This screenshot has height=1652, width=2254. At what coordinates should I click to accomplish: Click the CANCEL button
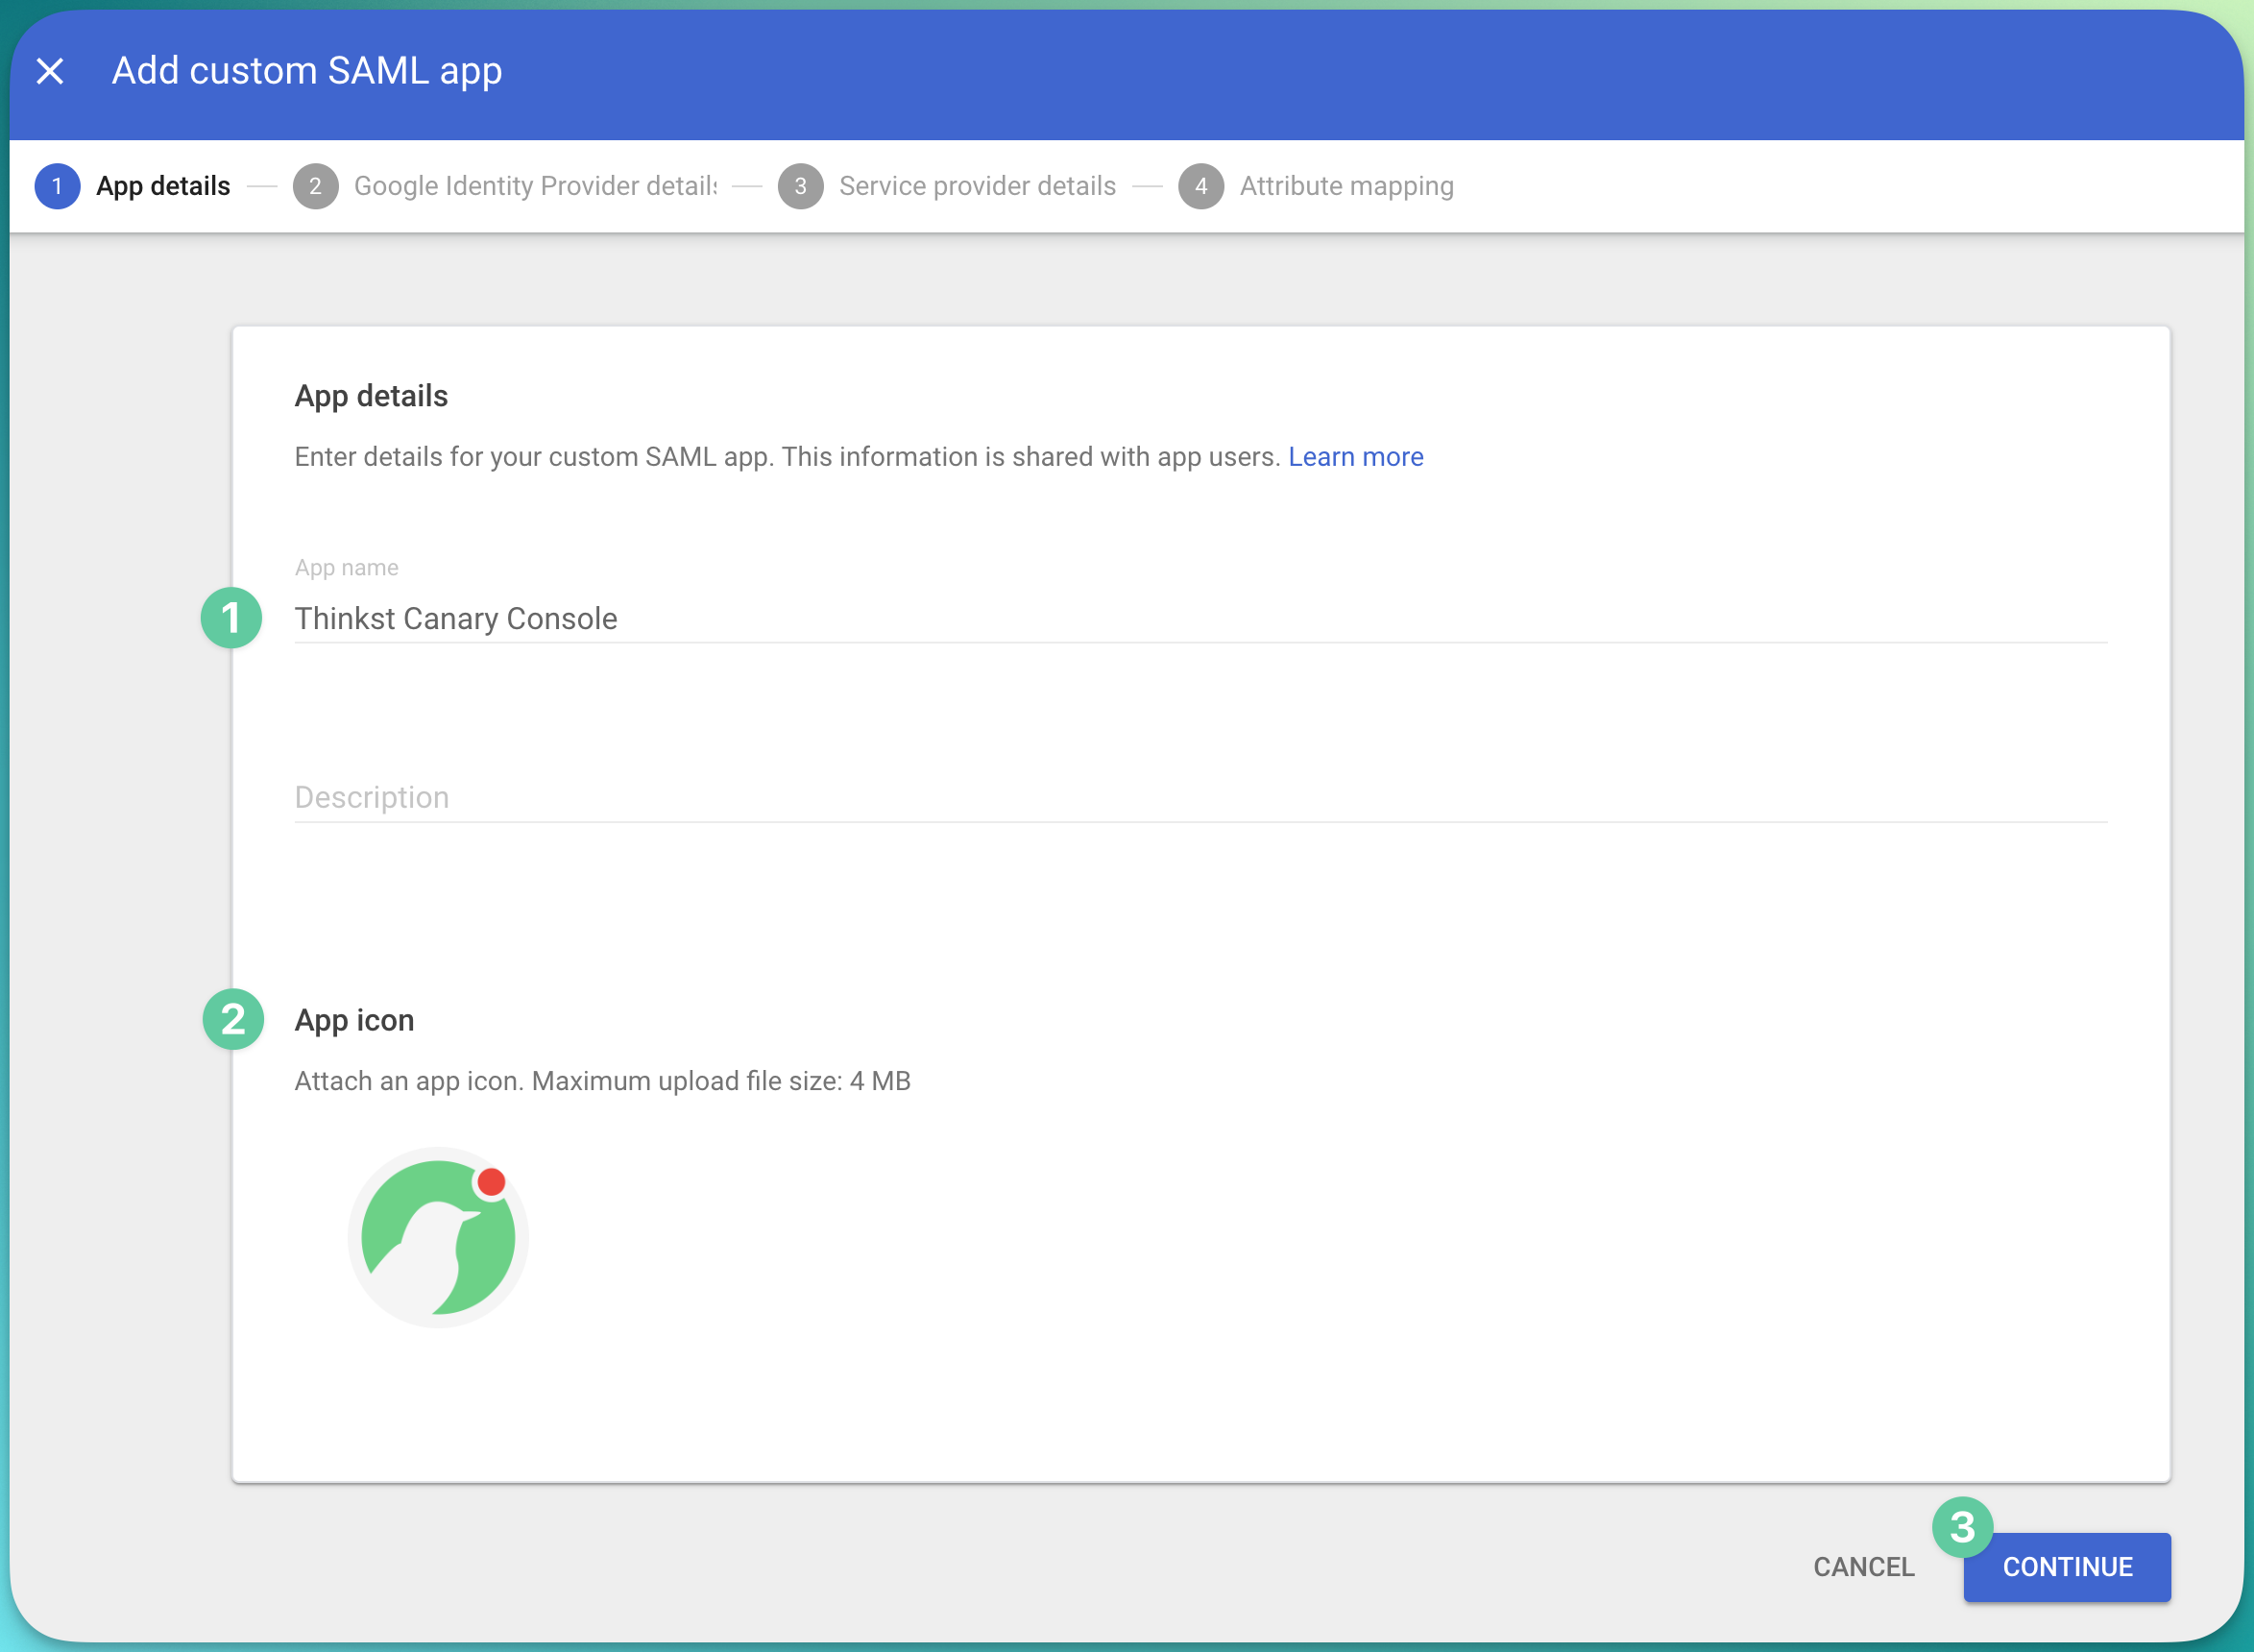pos(1864,1567)
